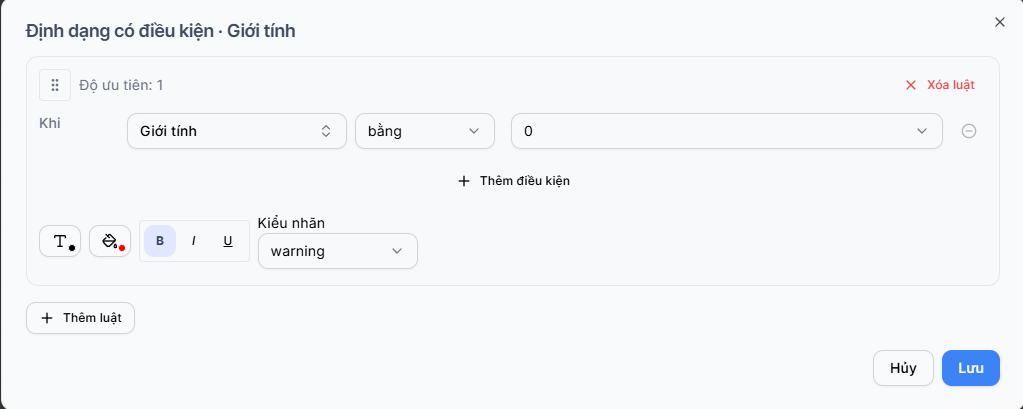Save the rule with Lưu button
Viewport: 1023px width, 409px height.
[x=971, y=368]
